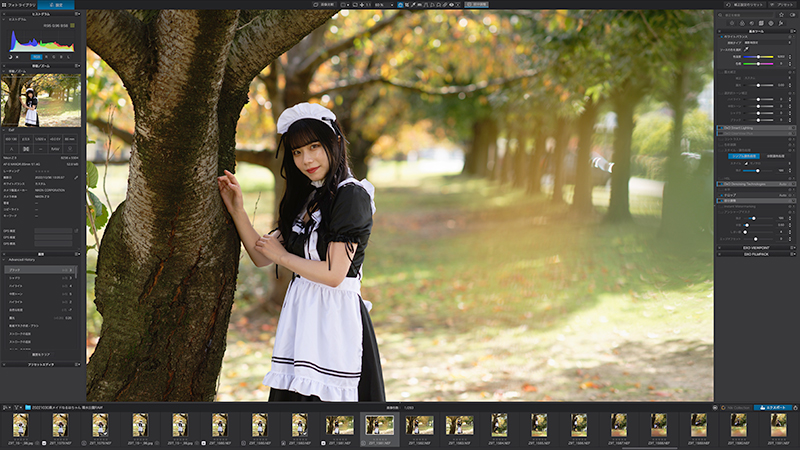Viewport: 800px width, 450px height.
Task: Toggle DxO Denoising Technologies correction
Action: point(721,184)
